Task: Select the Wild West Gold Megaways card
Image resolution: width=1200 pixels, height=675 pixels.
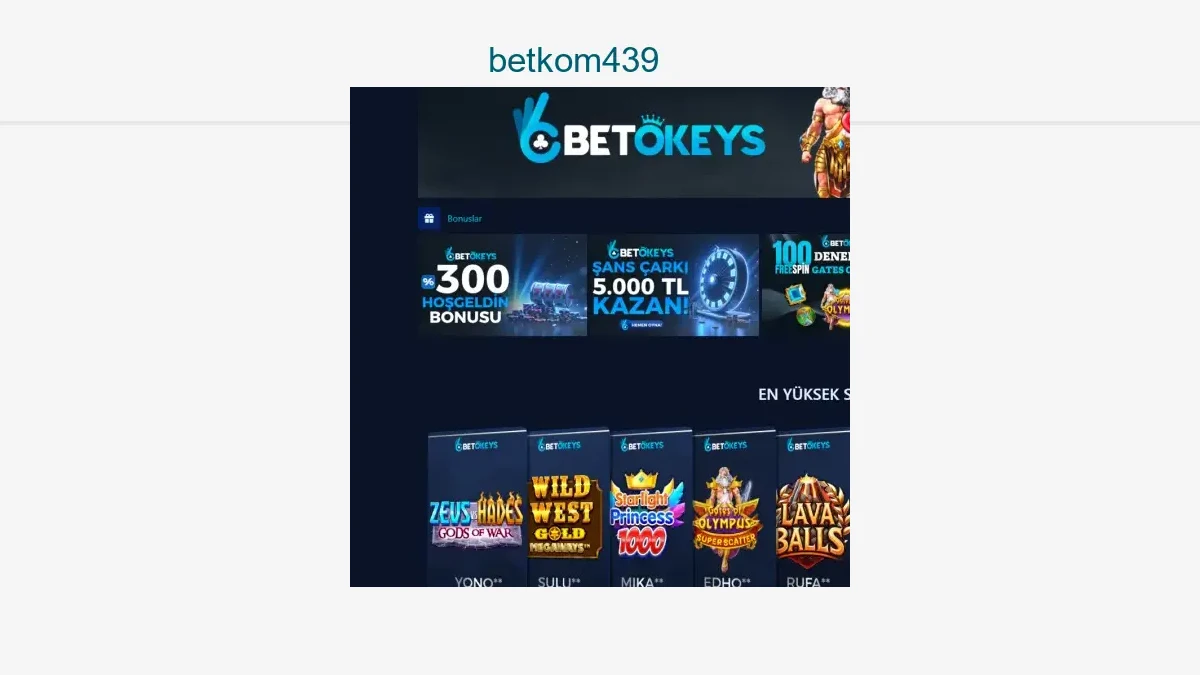Action: point(568,508)
